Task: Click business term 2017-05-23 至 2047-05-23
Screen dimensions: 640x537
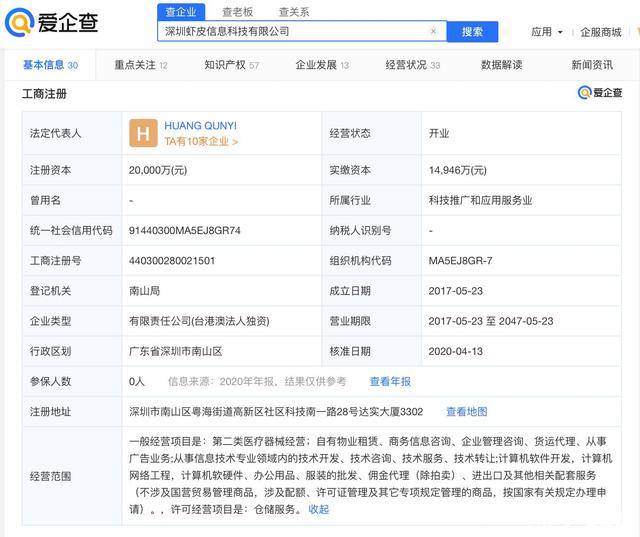Action: point(491,321)
